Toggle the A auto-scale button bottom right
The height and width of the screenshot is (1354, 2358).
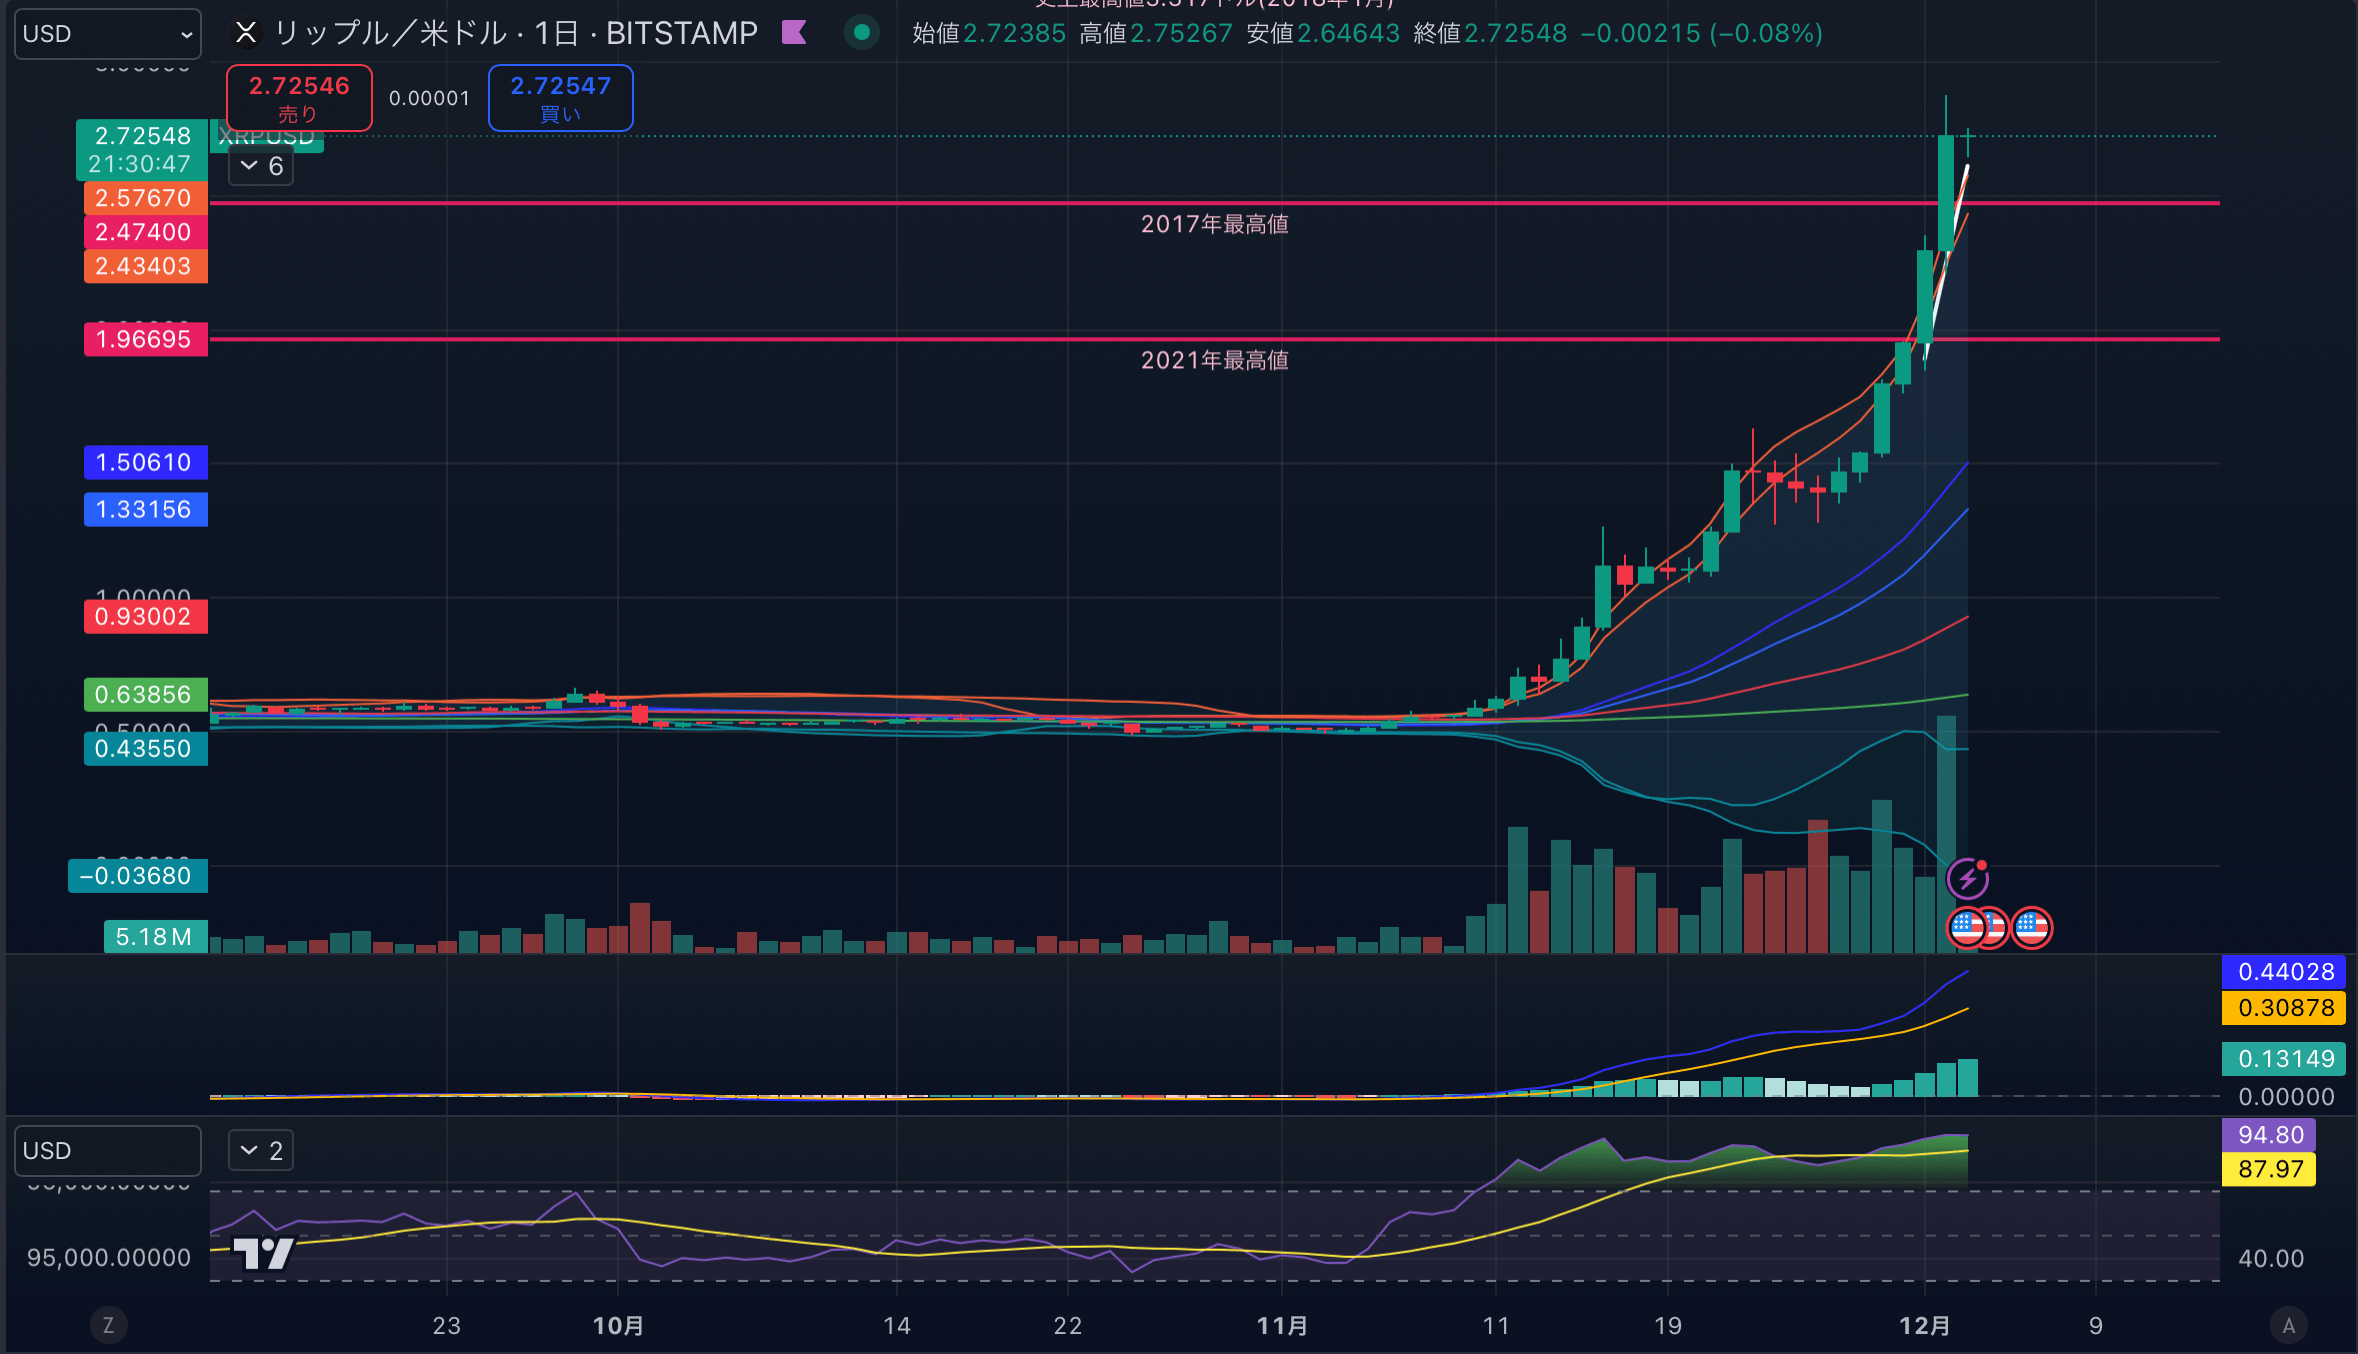tap(2288, 1325)
